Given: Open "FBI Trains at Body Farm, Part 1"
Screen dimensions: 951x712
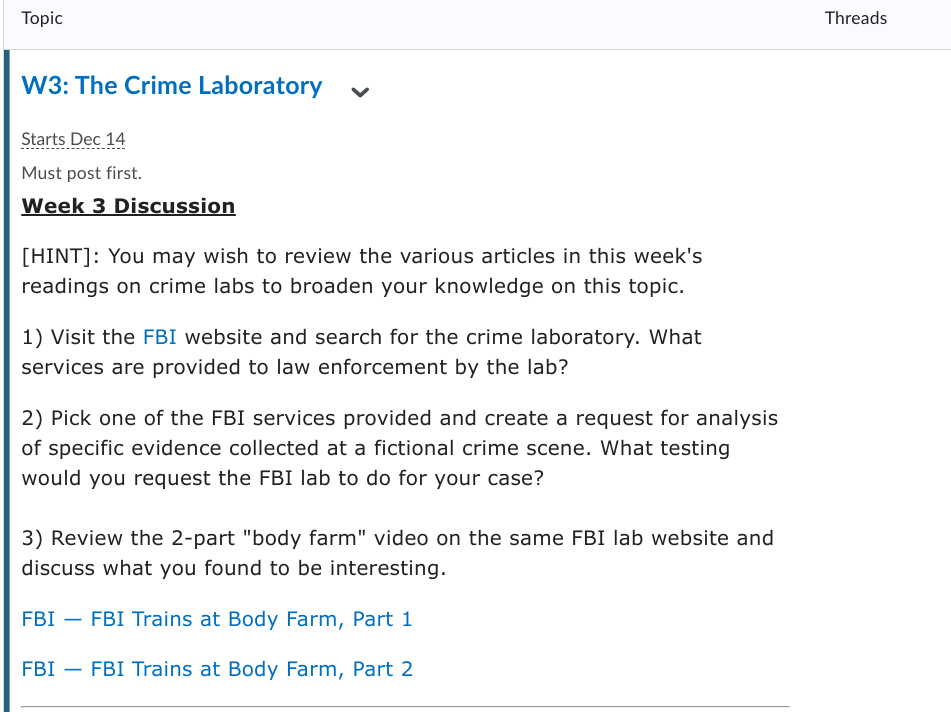Looking at the screenshot, I should click(216, 619).
